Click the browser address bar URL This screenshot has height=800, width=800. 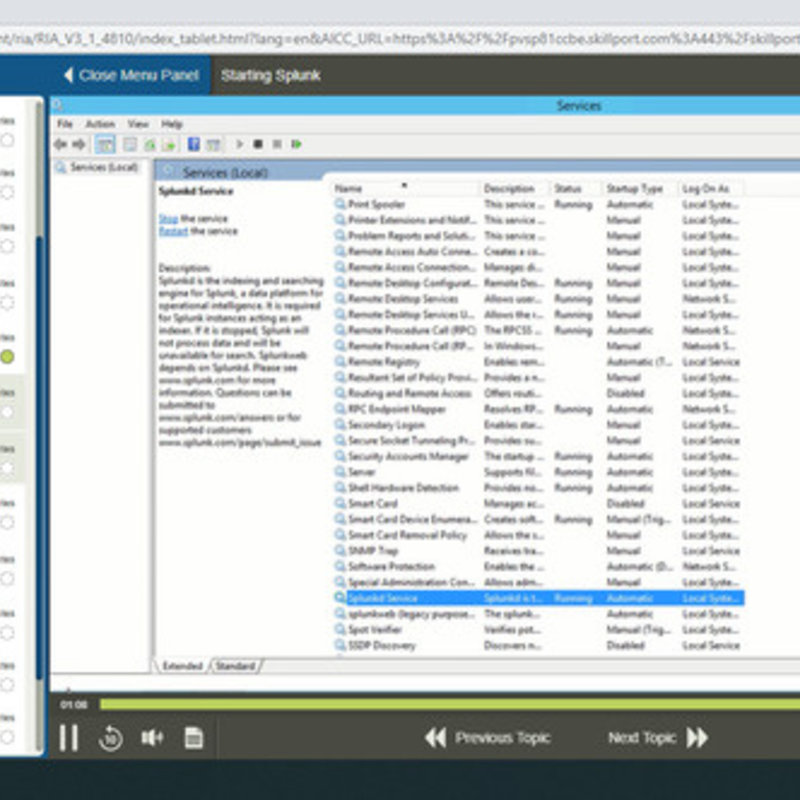click(x=400, y=40)
